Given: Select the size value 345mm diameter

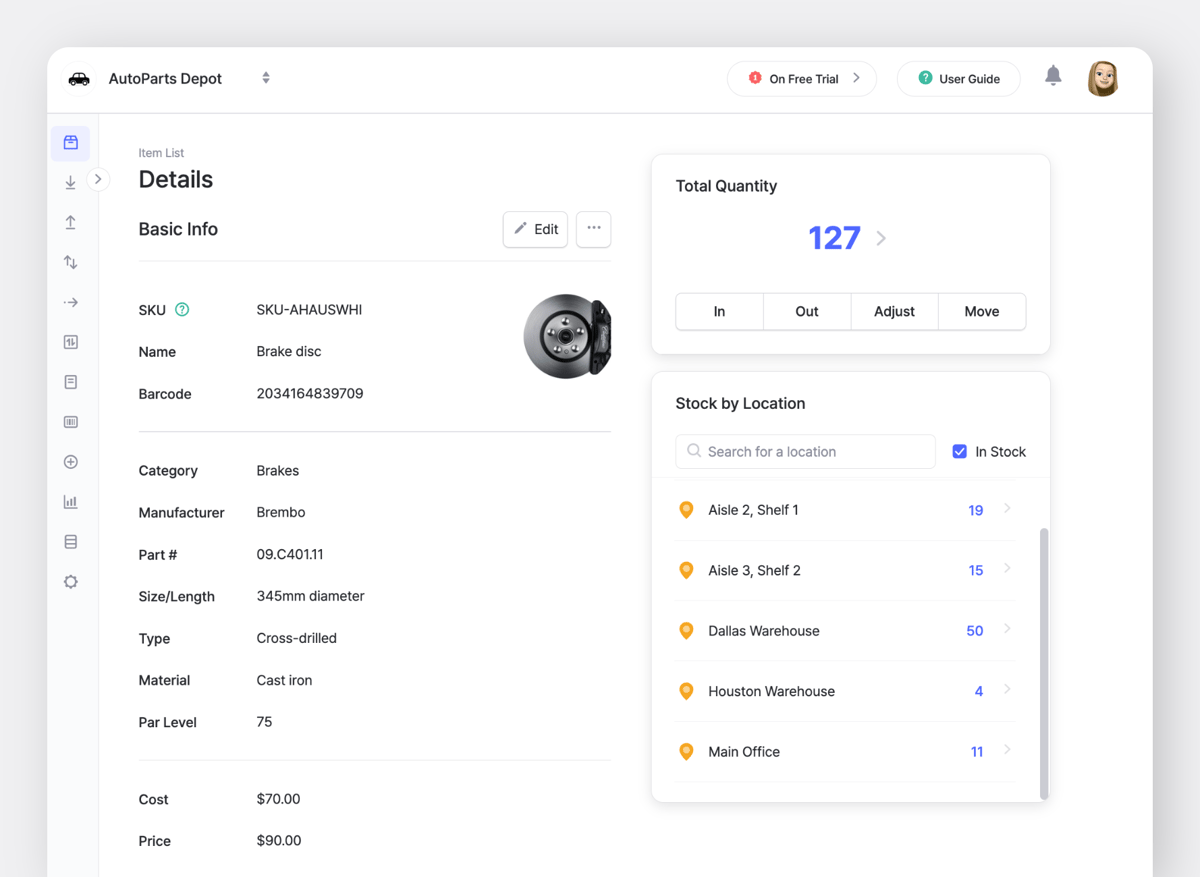Looking at the screenshot, I should [310, 596].
